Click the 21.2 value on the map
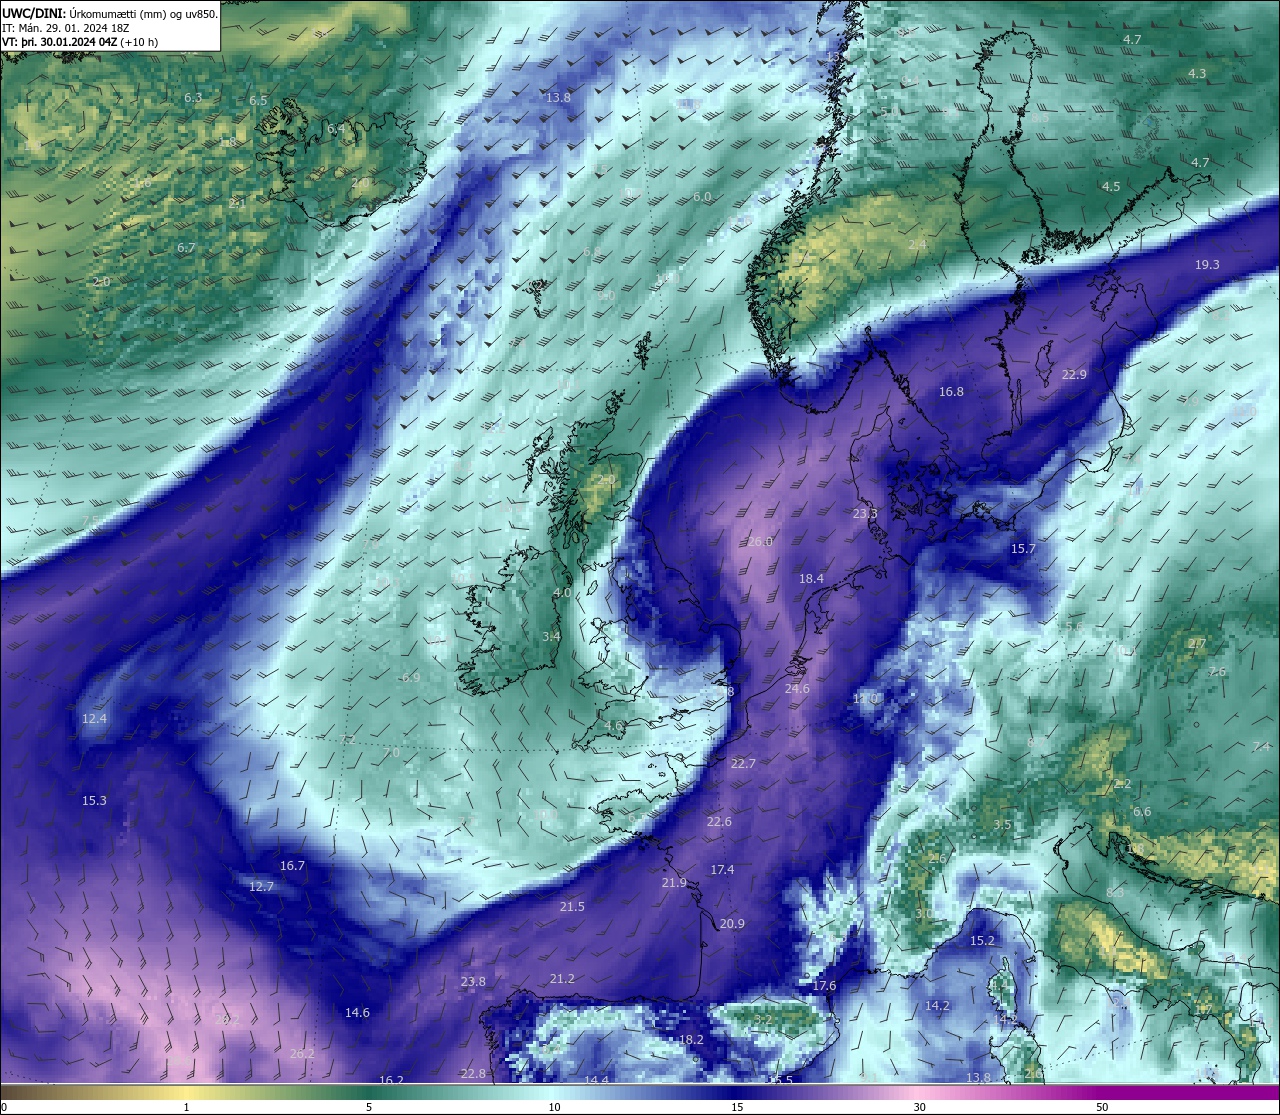Screen dimensions: 1280x1115 coord(562,979)
